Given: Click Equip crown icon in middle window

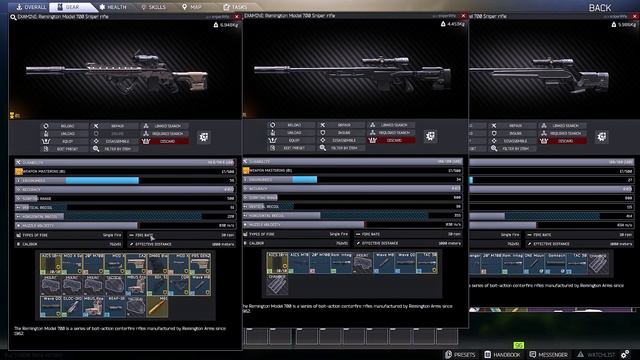Looking at the screenshot, I should tap(273, 140).
